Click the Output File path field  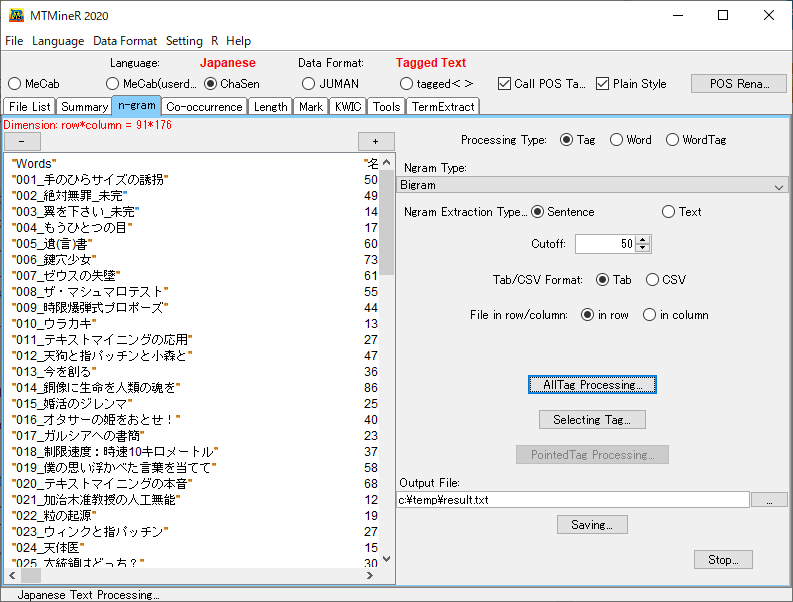(572, 500)
